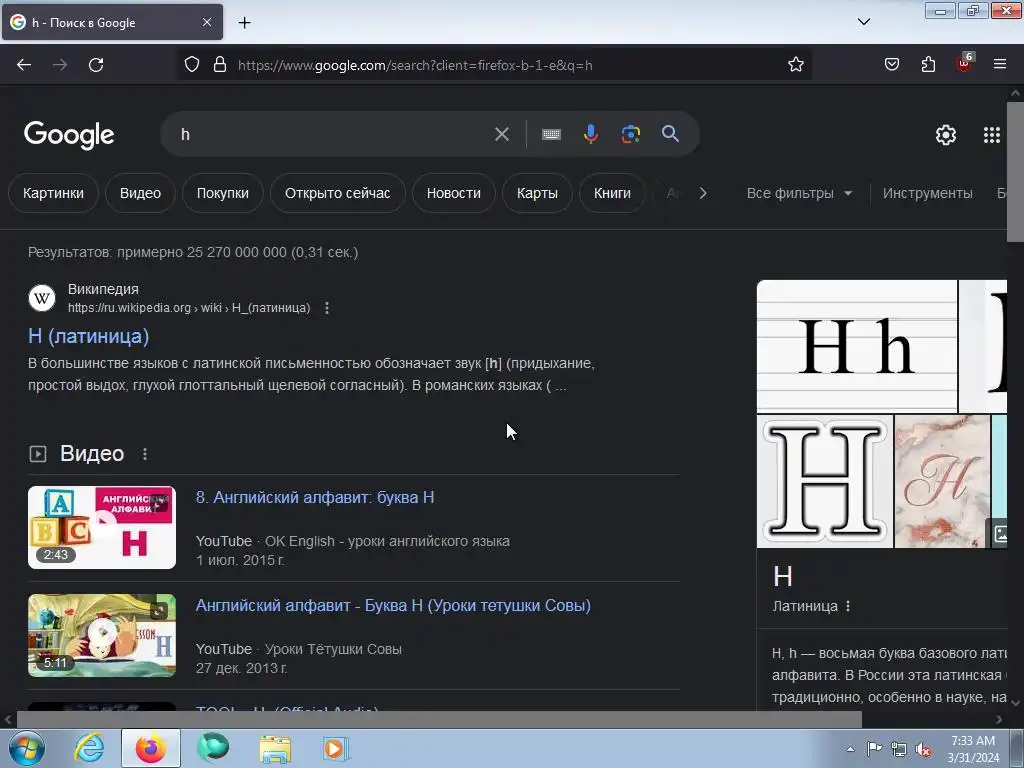The image size is (1024, 768).
Task: Open the Pocket save icon
Action: coord(892,64)
